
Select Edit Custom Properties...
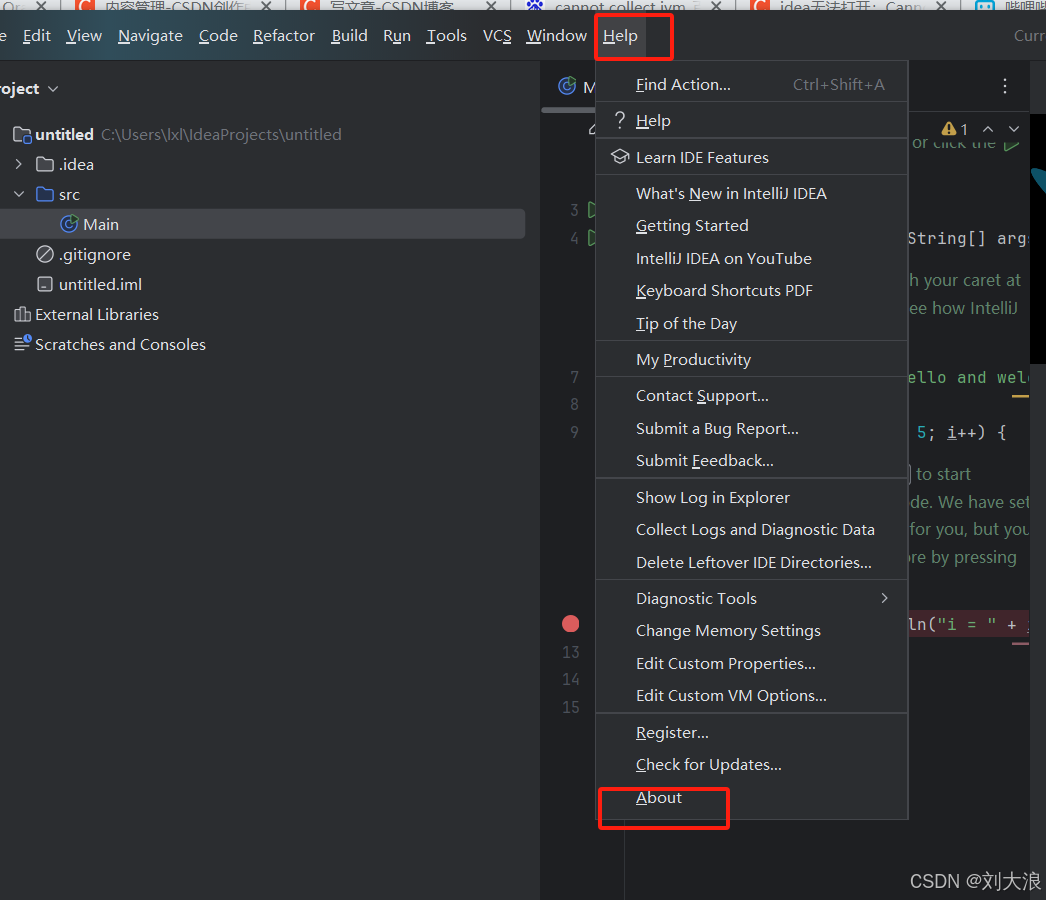752,664
